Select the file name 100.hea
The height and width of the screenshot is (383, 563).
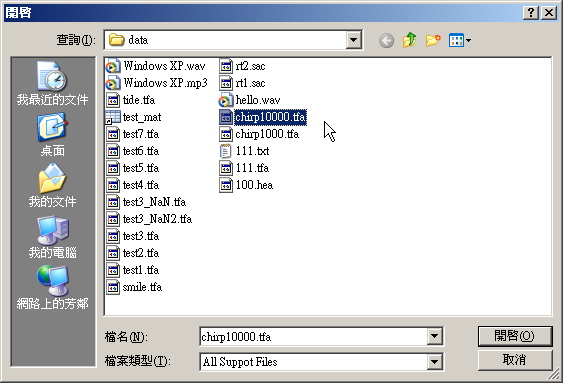[x=254, y=185]
